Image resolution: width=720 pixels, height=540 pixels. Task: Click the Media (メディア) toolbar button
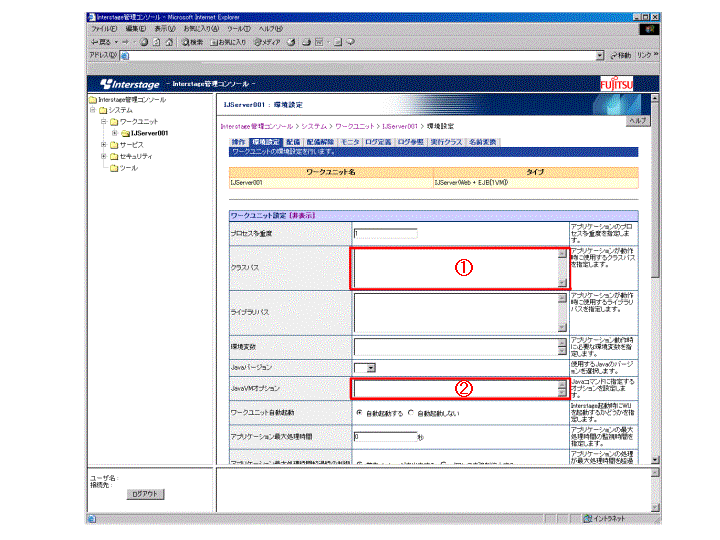pos(267,42)
